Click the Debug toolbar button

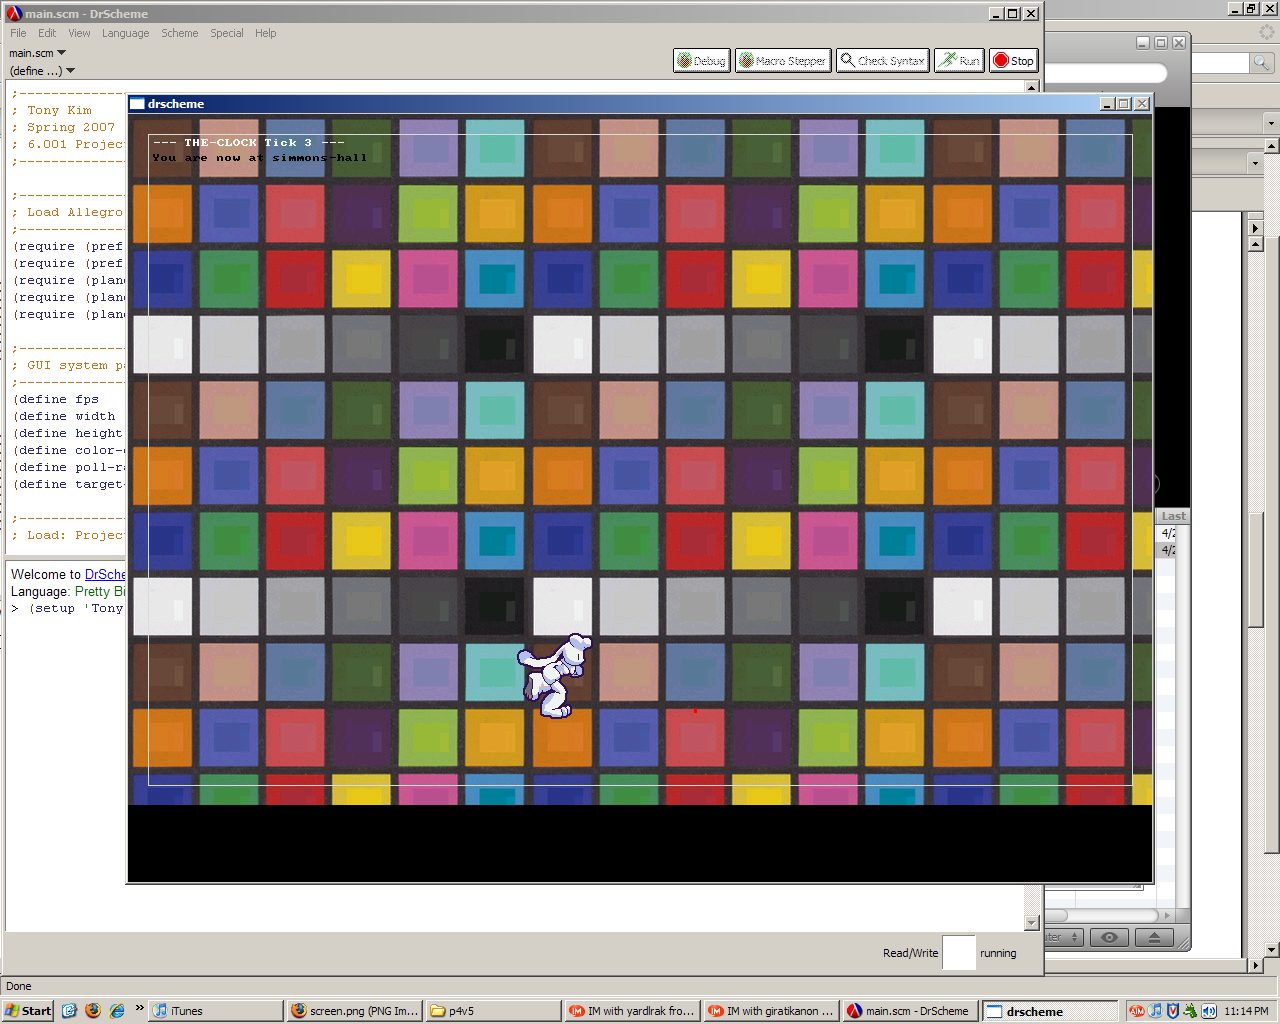pos(701,61)
